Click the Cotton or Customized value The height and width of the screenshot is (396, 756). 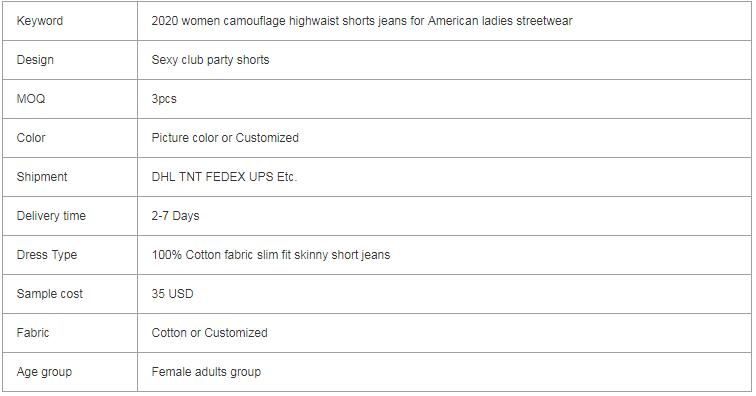[x=209, y=333]
